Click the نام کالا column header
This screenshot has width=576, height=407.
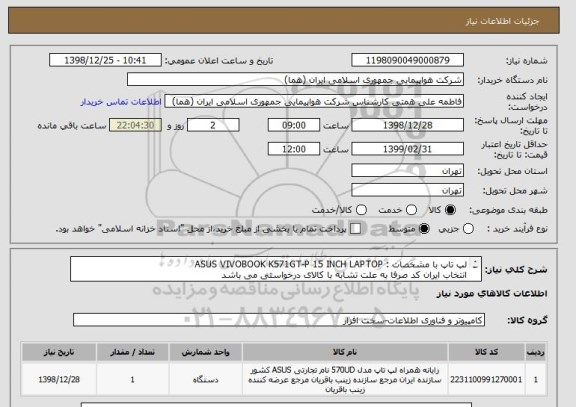pos(345,352)
